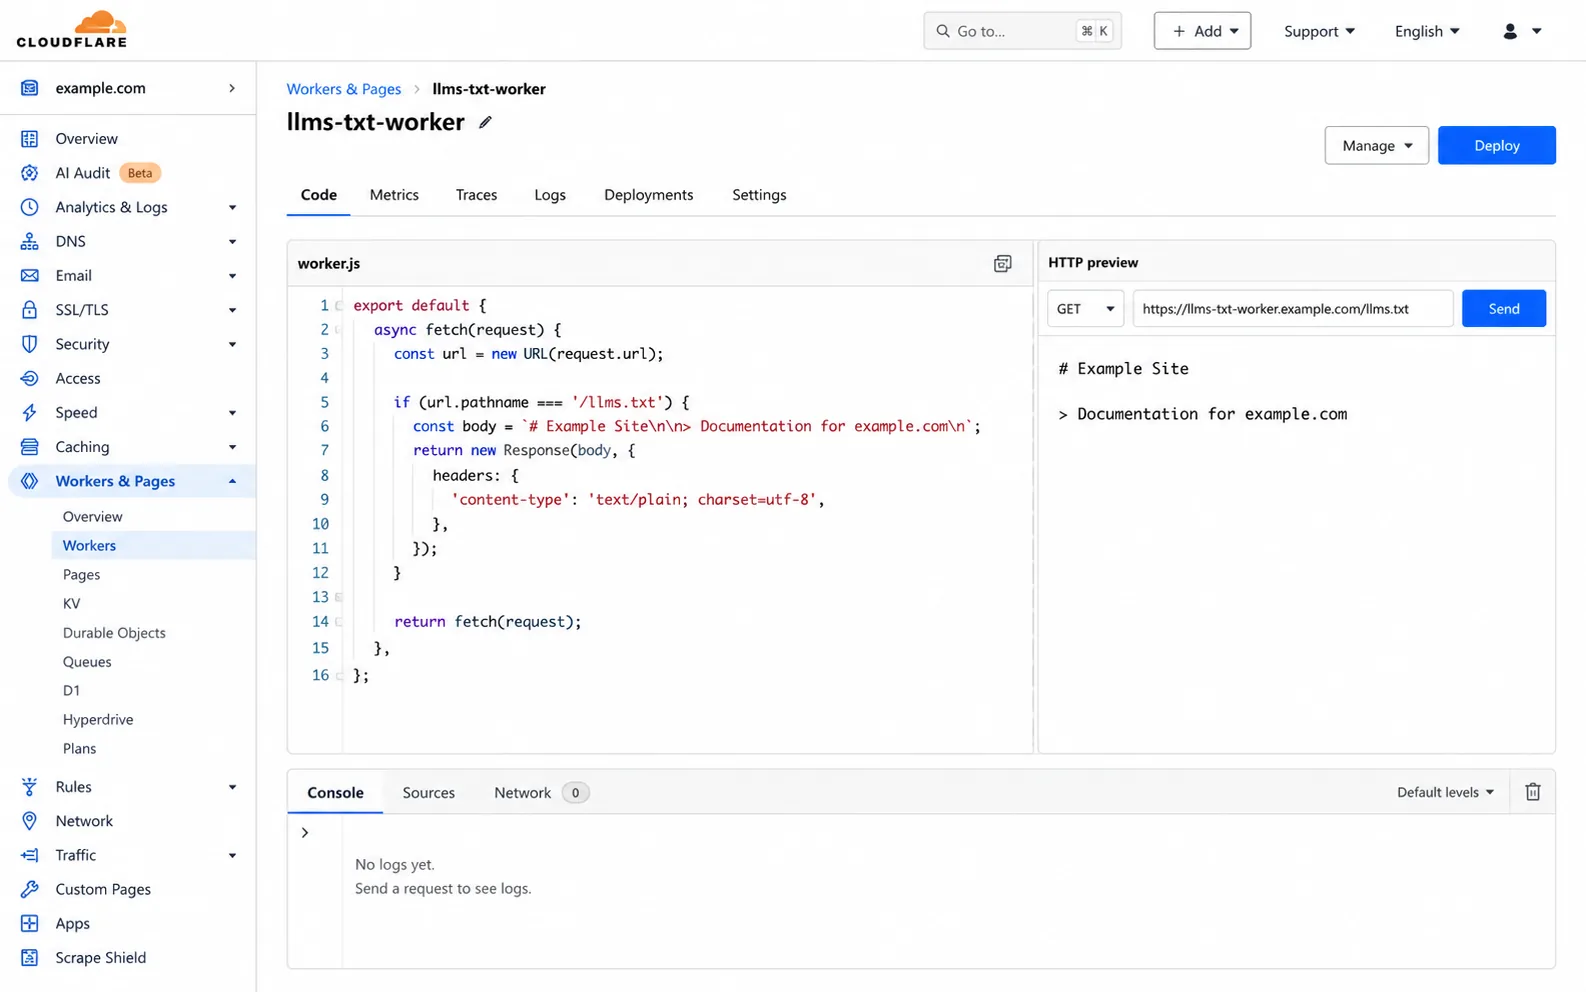The image size is (1586, 992).
Task: Open the Support dropdown menu
Action: click(x=1319, y=31)
